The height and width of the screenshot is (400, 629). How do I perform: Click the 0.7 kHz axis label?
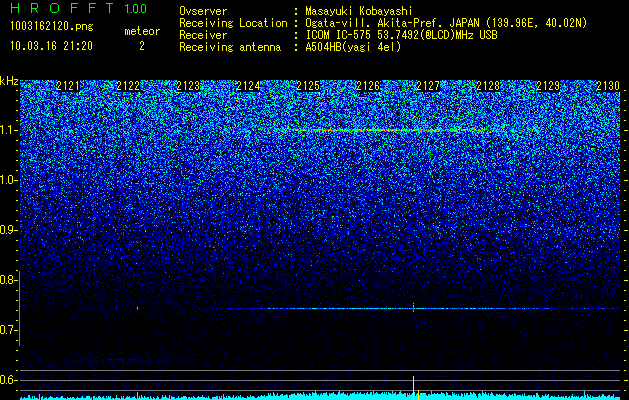[x=9, y=330]
